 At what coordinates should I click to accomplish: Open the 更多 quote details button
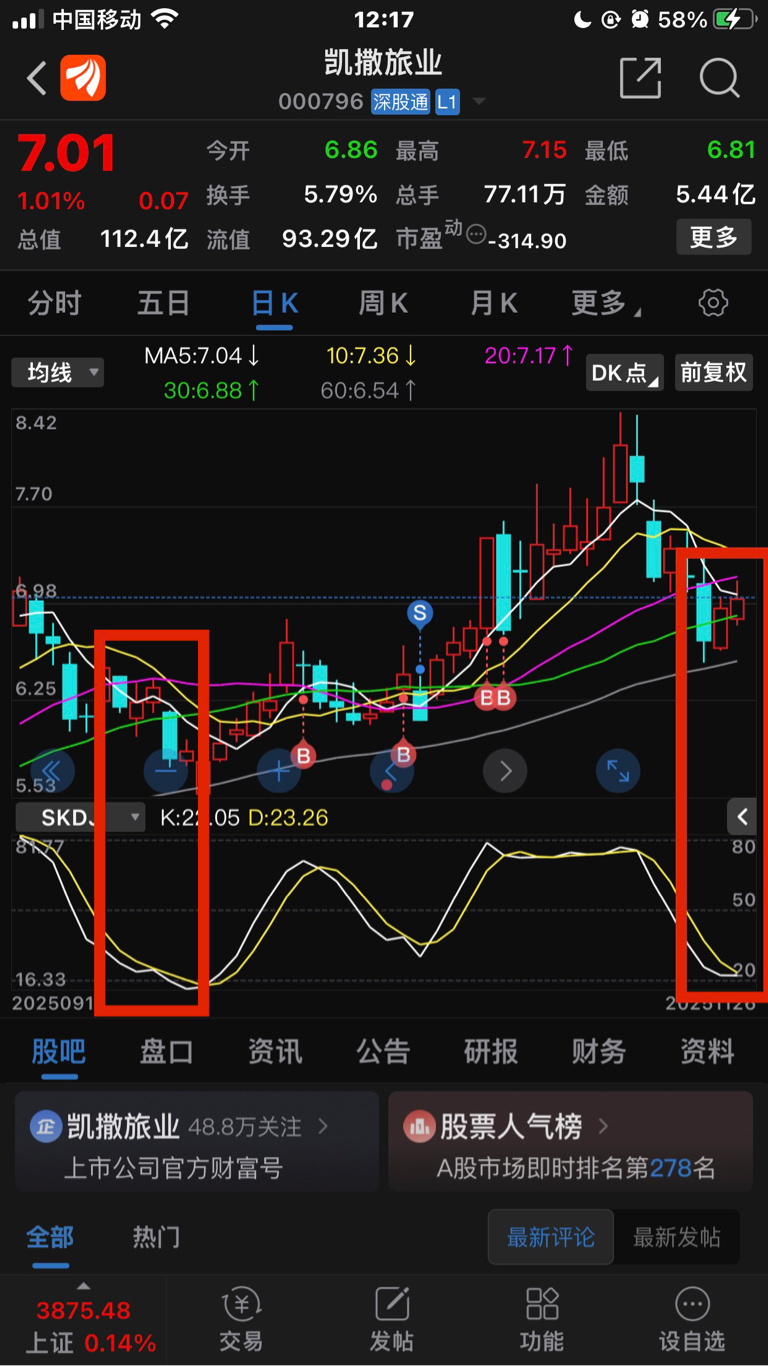tap(714, 237)
